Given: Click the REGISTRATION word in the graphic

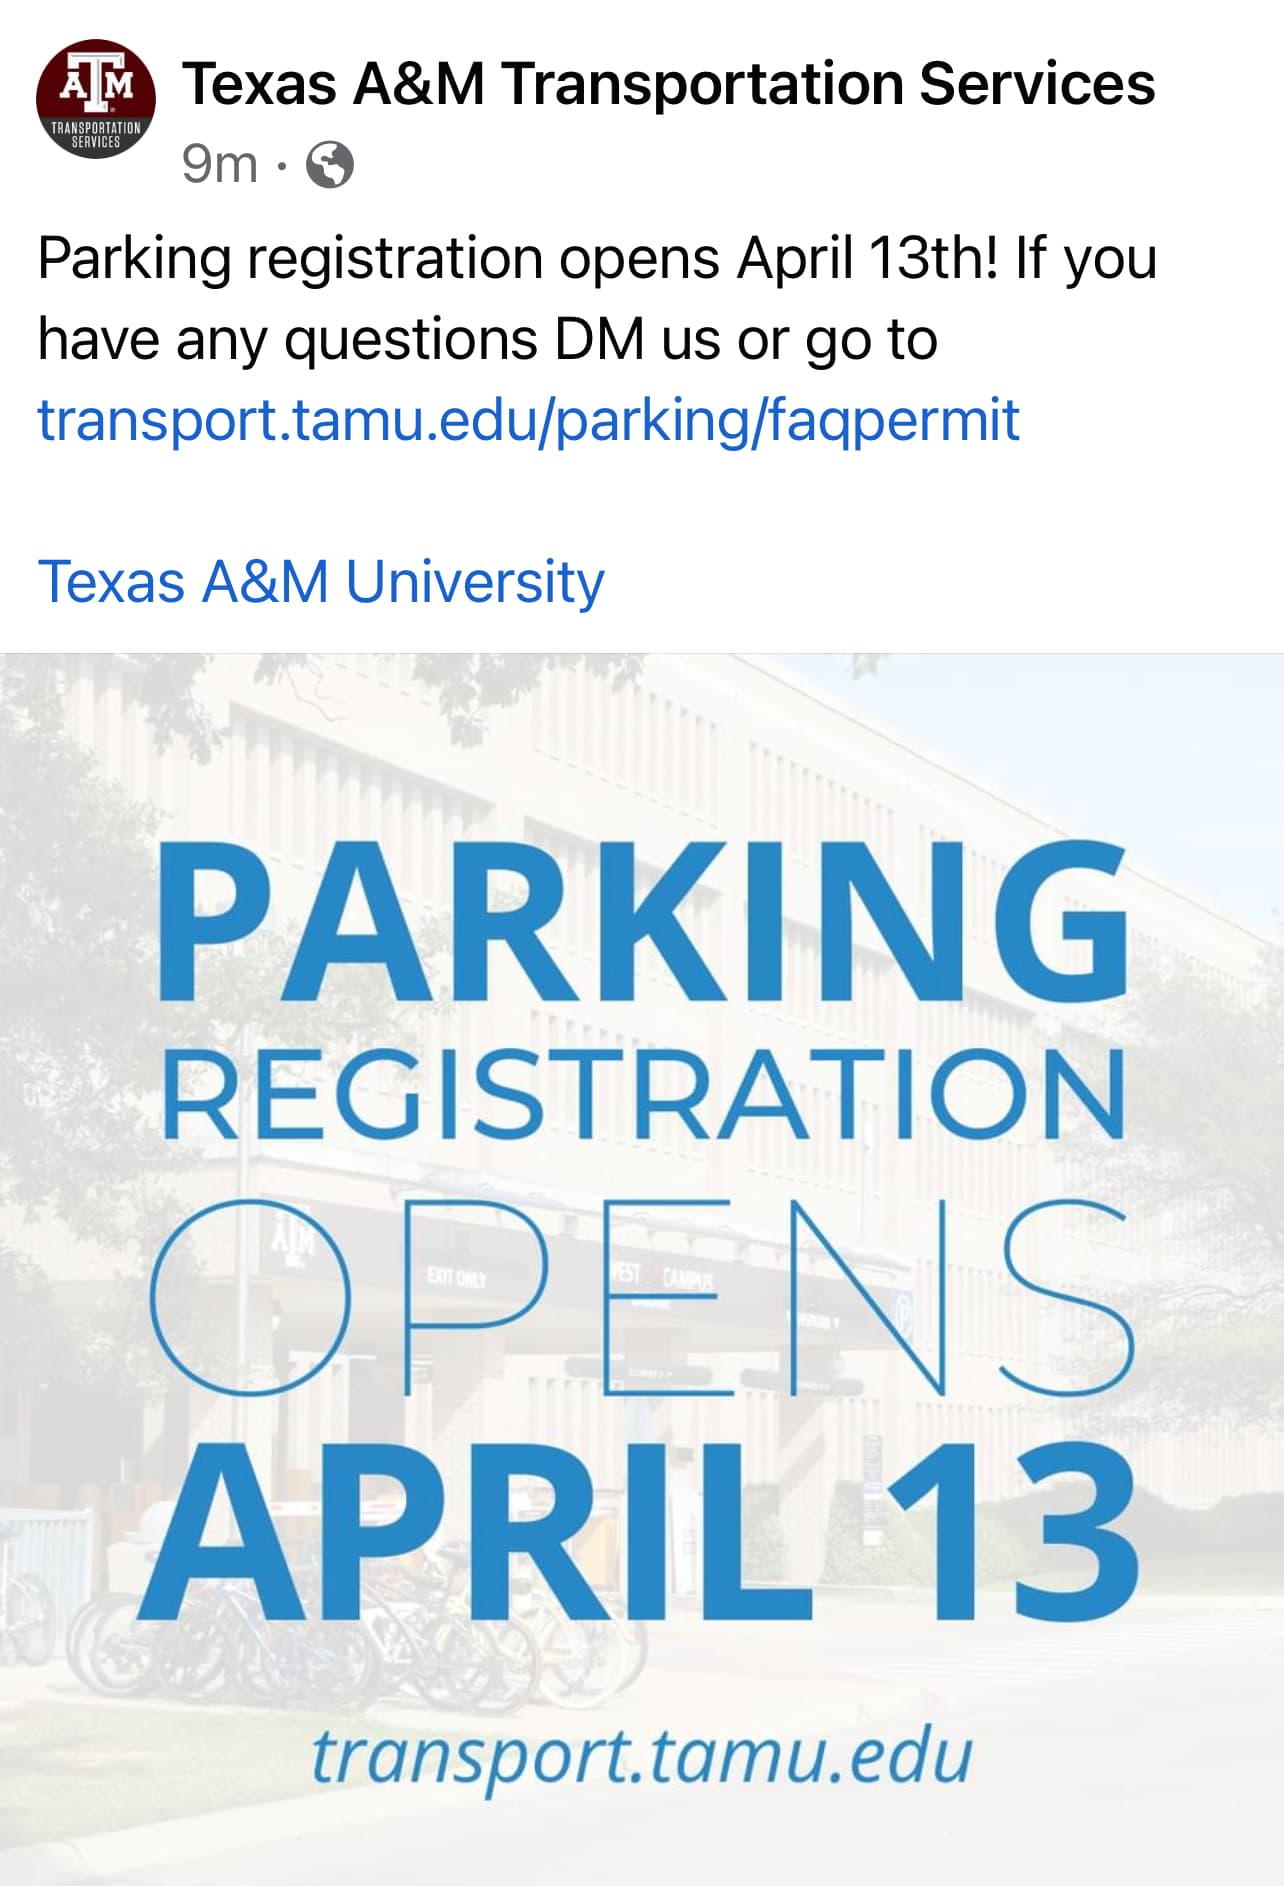Looking at the screenshot, I should 642,1096.
